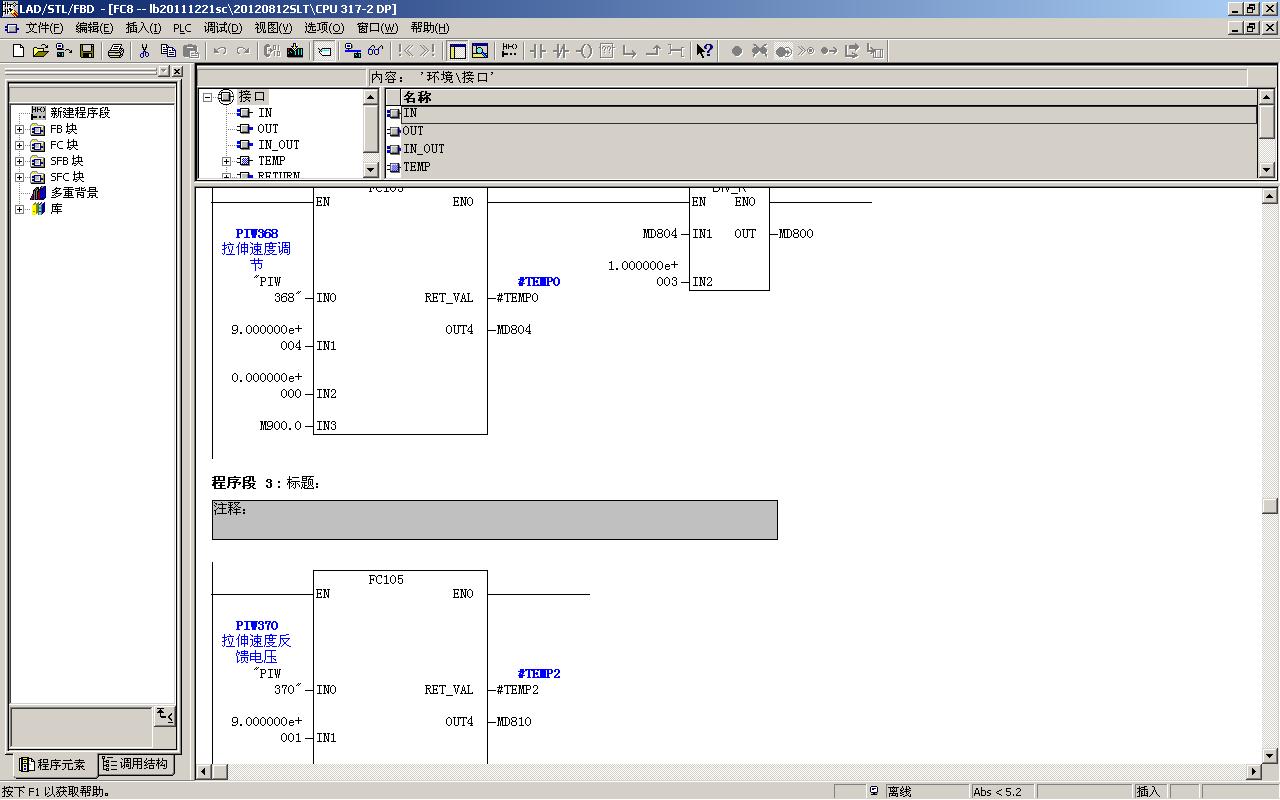Viewport: 1280px width, 800px height.
Task: Close the program elements side panel
Action: (177, 72)
